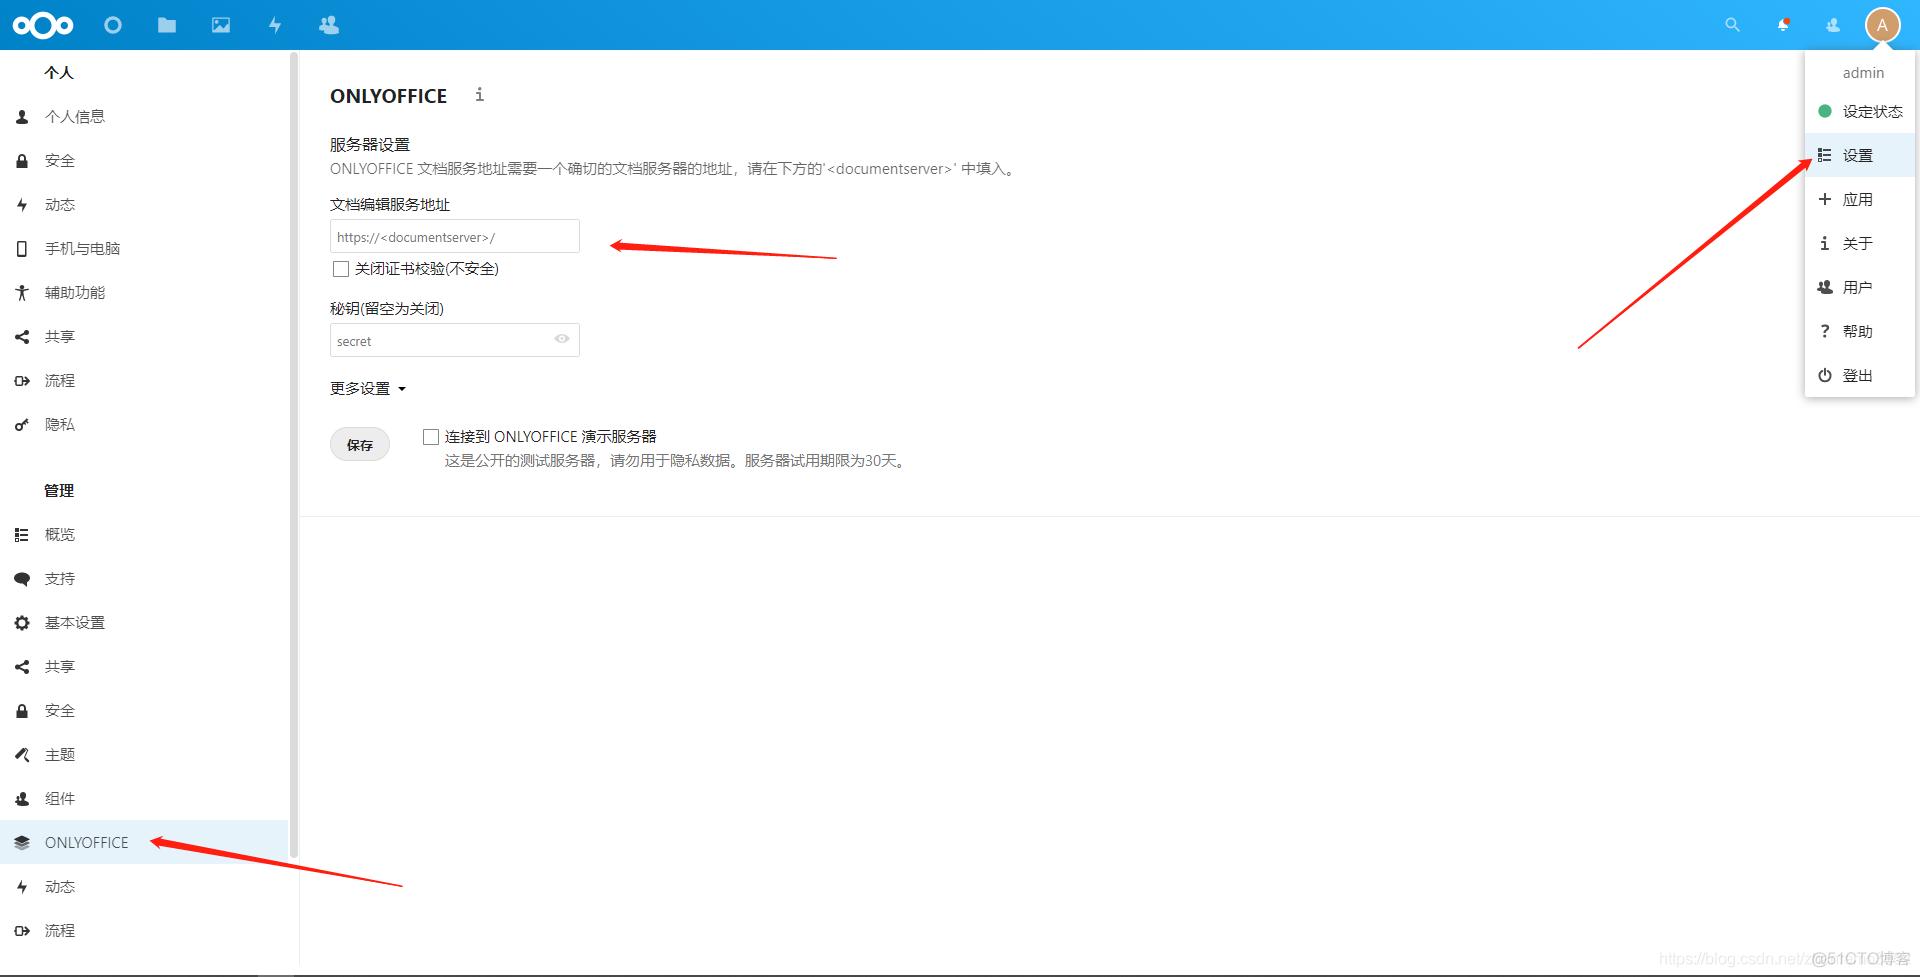Viewport: 1920px width, 977px height.
Task: Click the 保存 button
Action: (360, 445)
